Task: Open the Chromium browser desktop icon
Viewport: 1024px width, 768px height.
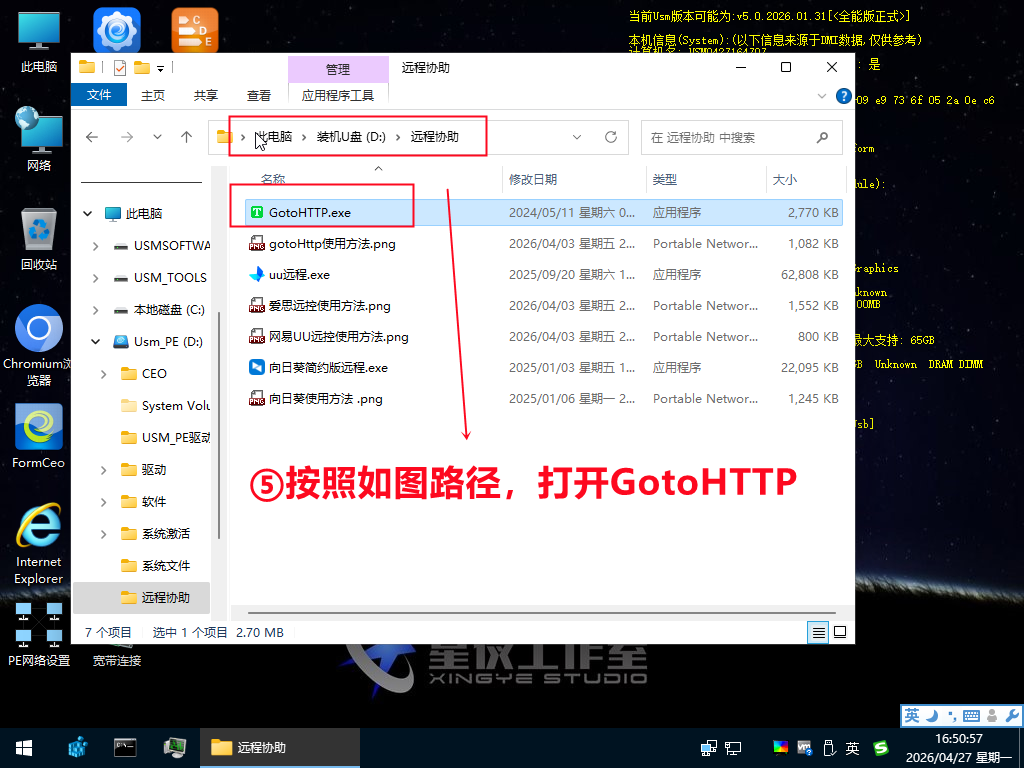Action: (x=39, y=331)
